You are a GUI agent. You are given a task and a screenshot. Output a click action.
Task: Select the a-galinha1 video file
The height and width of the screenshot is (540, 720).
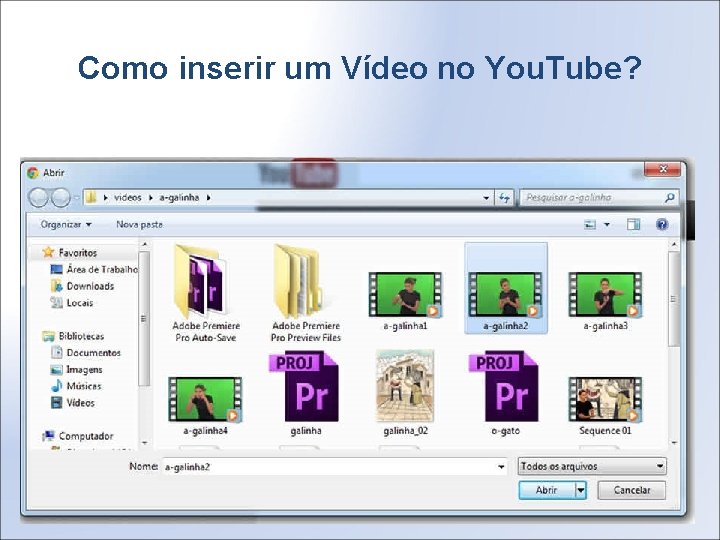pos(405,301)
